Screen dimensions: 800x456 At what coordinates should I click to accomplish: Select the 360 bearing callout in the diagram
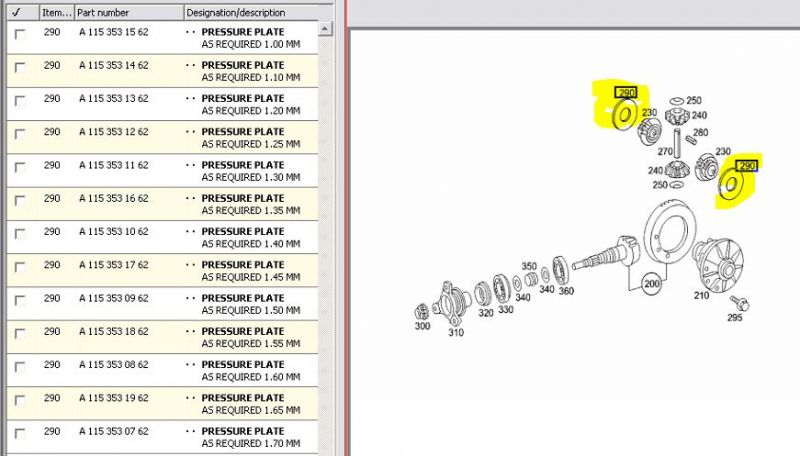click(x=566, y=291)
